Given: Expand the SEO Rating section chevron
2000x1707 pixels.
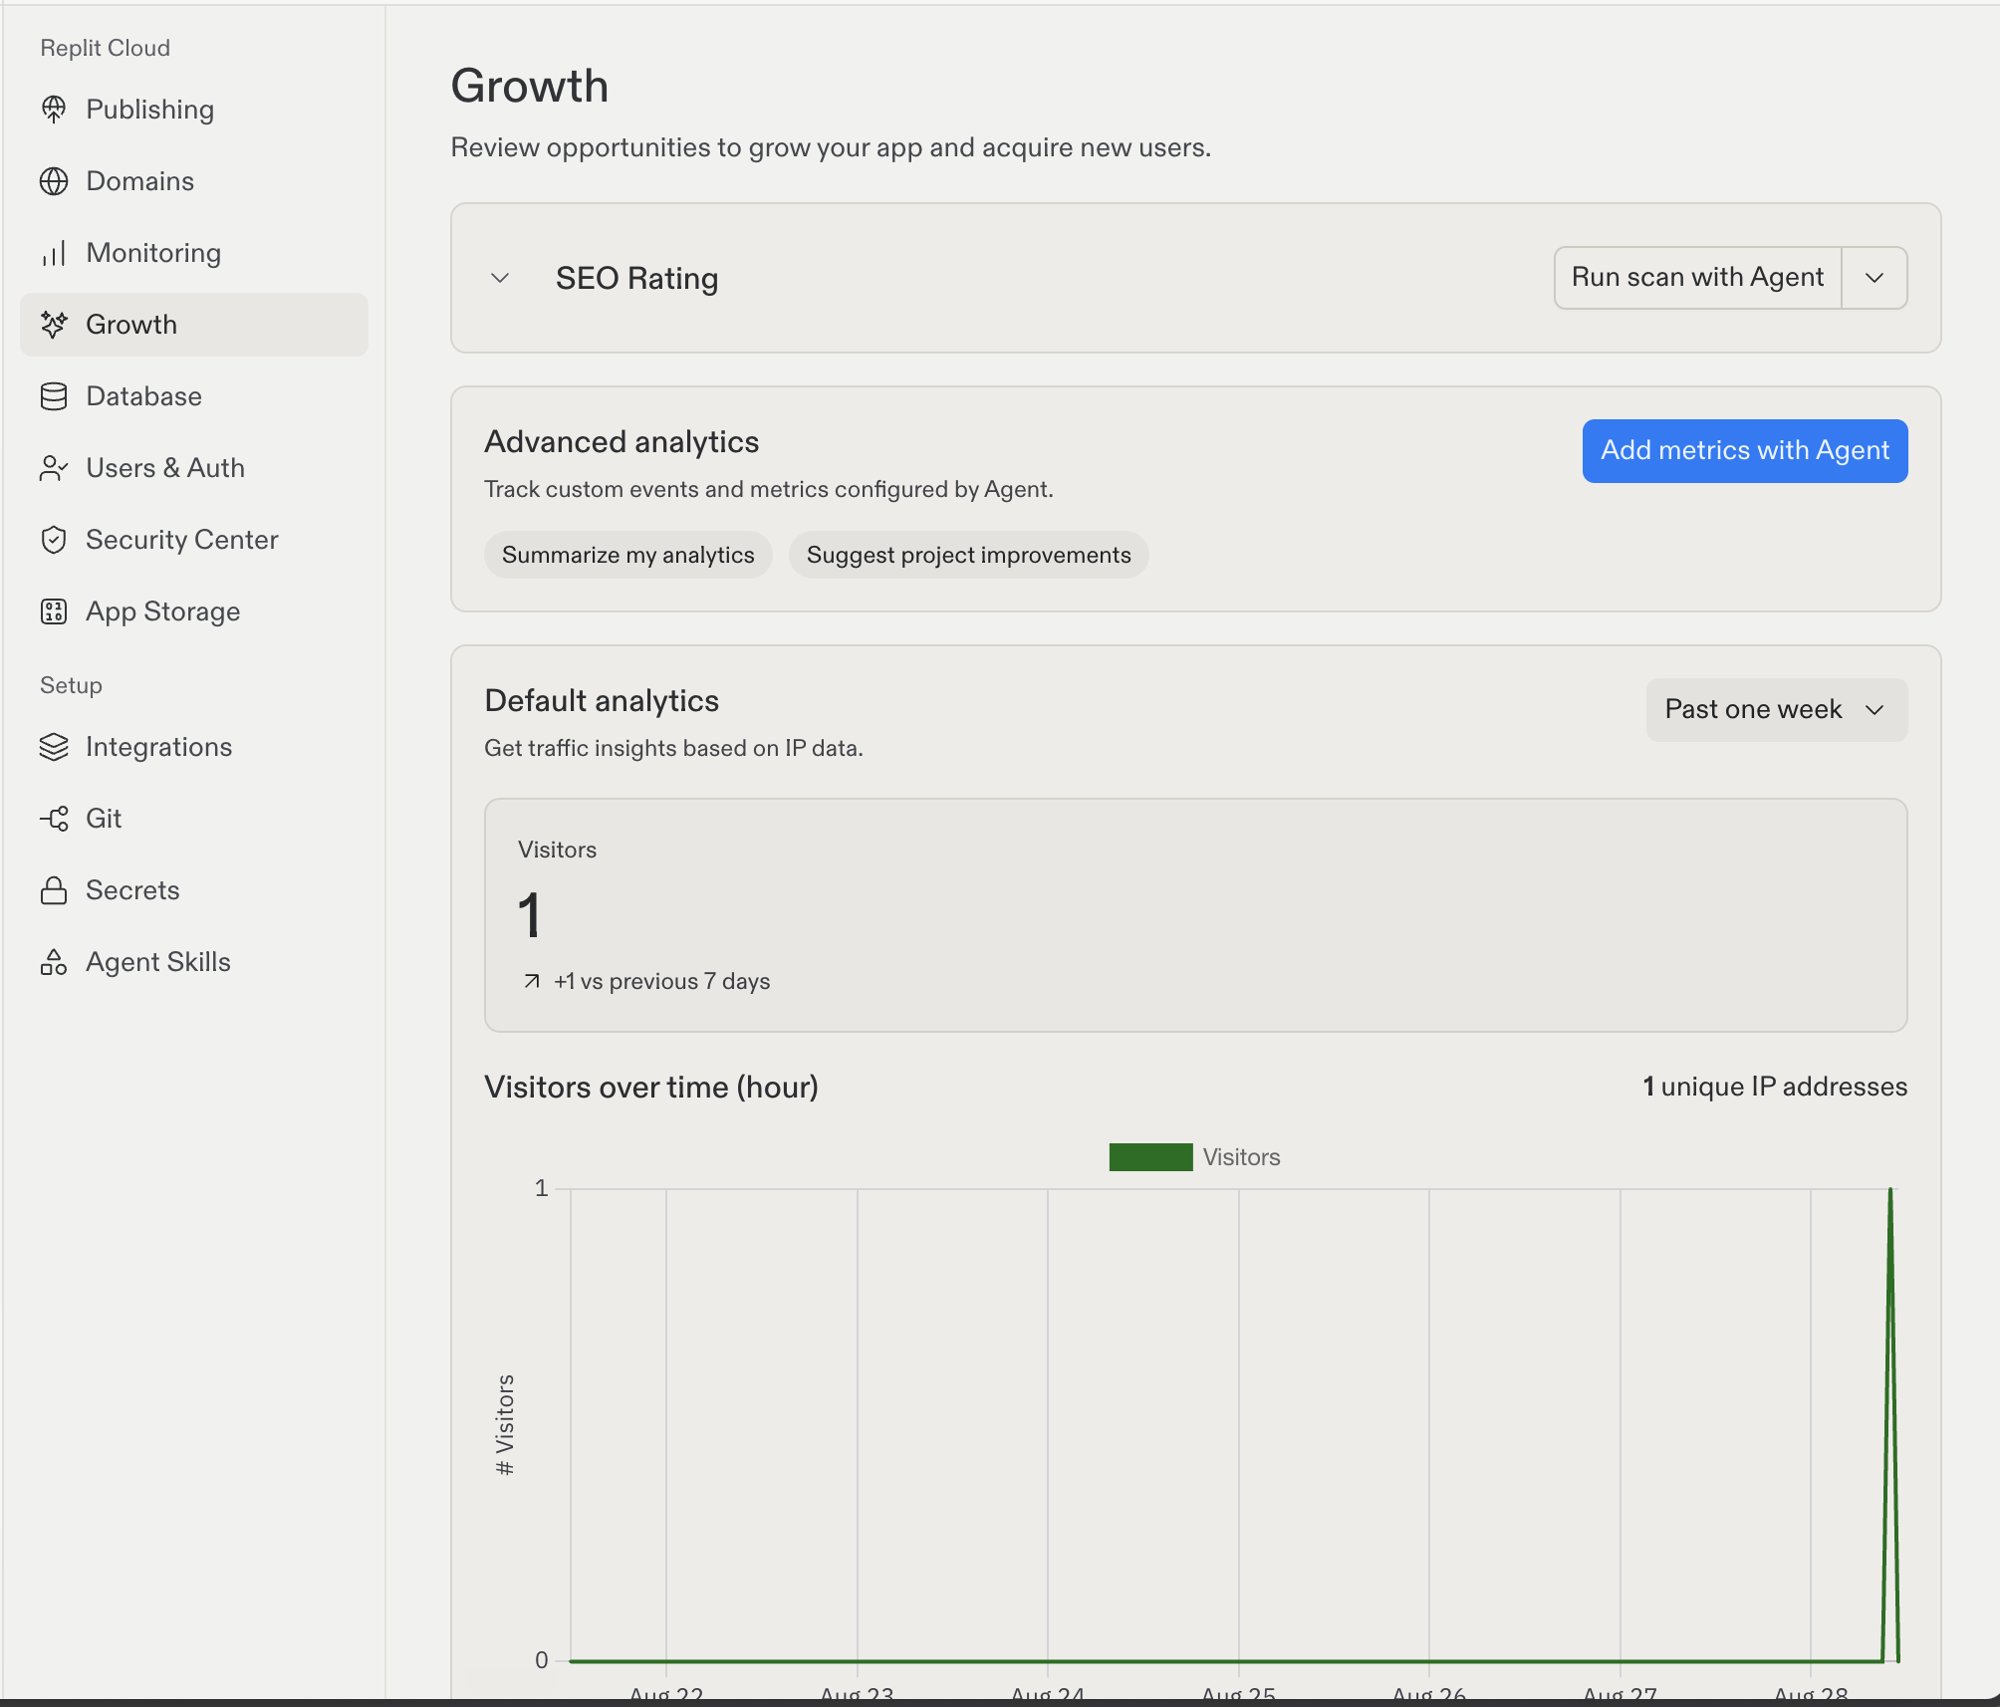Looking at the screenshot, I should pos(500,278).
